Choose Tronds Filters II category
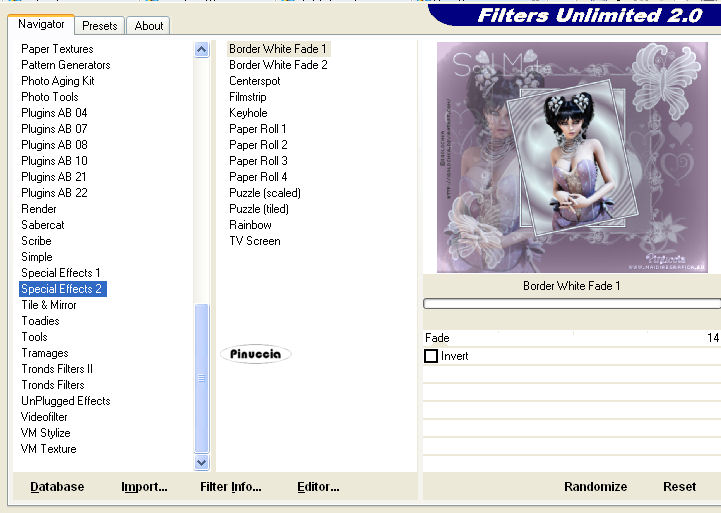 57,369
